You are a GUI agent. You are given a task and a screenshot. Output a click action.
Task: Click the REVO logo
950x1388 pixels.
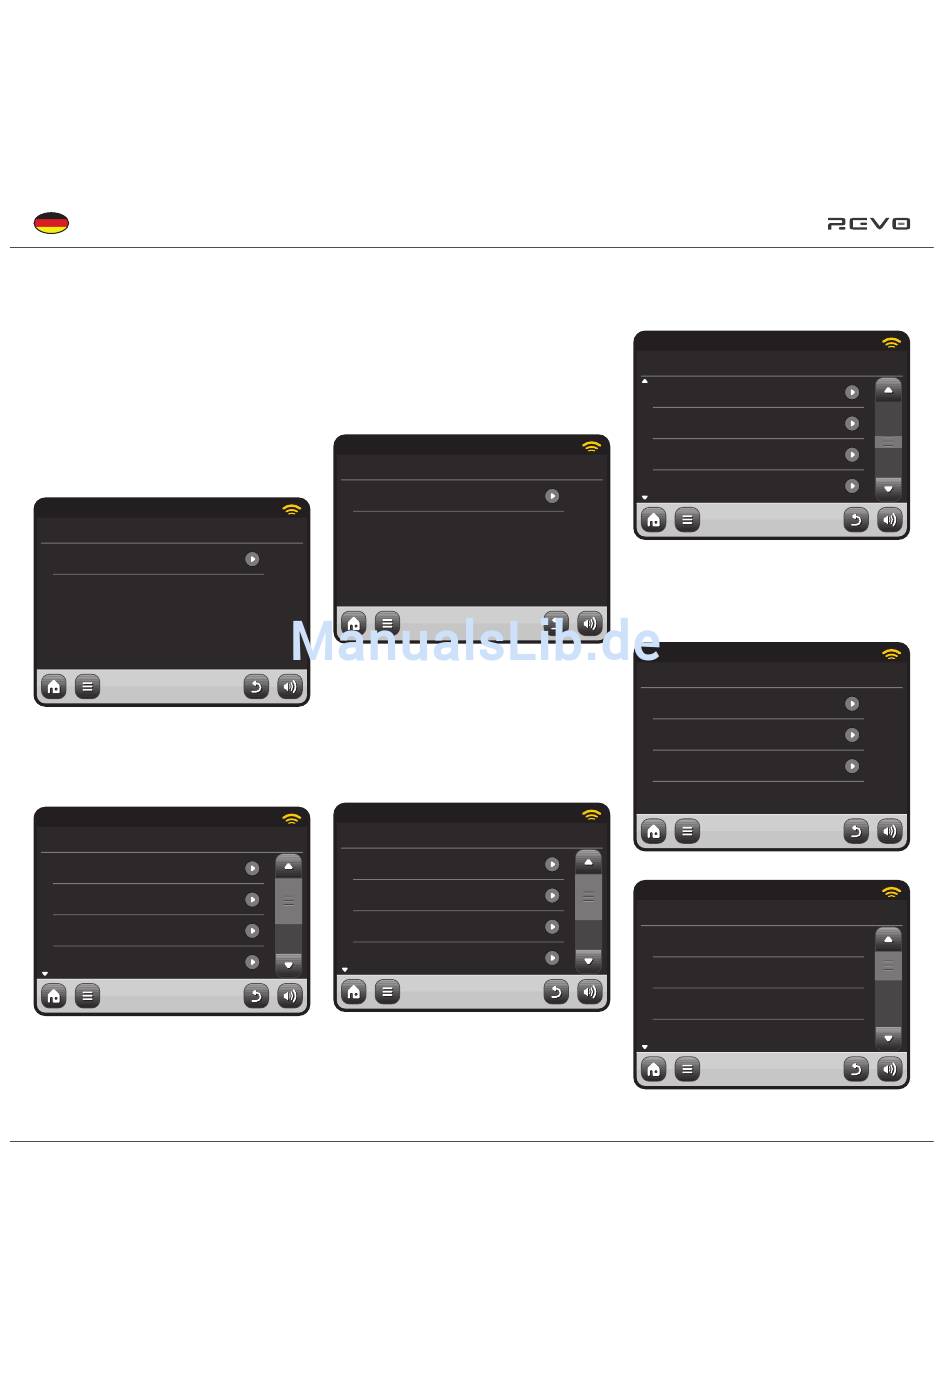[x=869, y=224]
